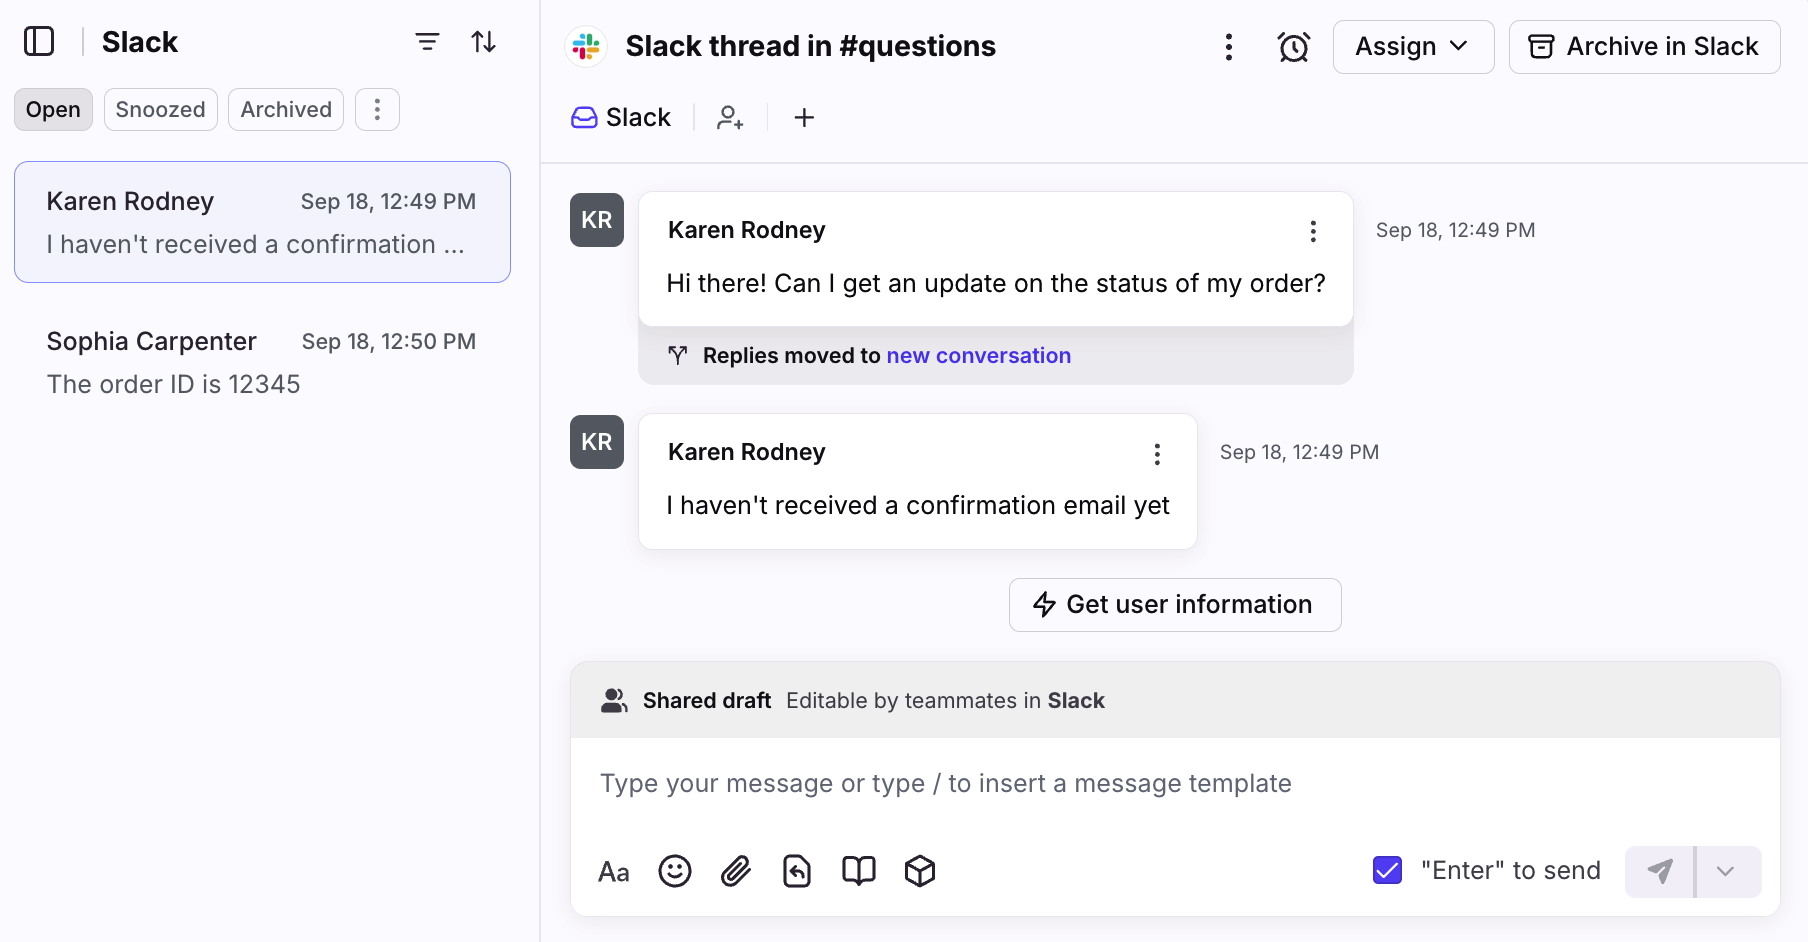Toggle "Enter" to send checkbox

[x=1387, y=870]
